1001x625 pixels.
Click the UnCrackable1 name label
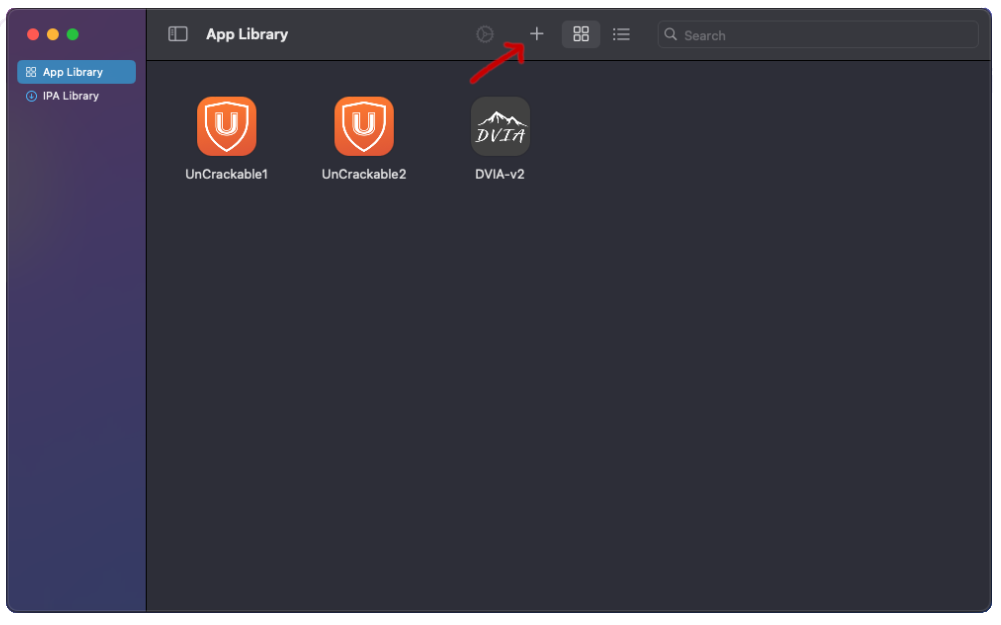(227, 174)
